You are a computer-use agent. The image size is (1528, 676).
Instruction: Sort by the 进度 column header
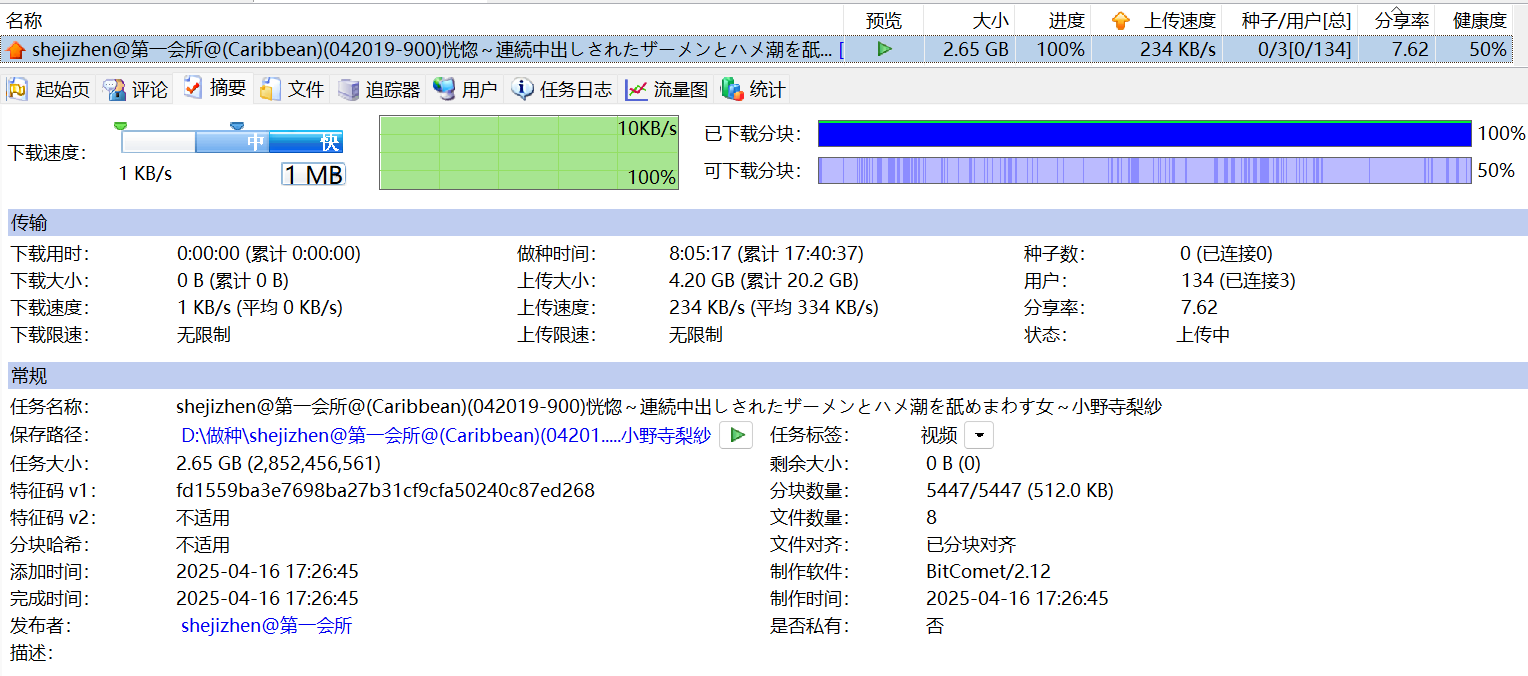[1053, 20]
